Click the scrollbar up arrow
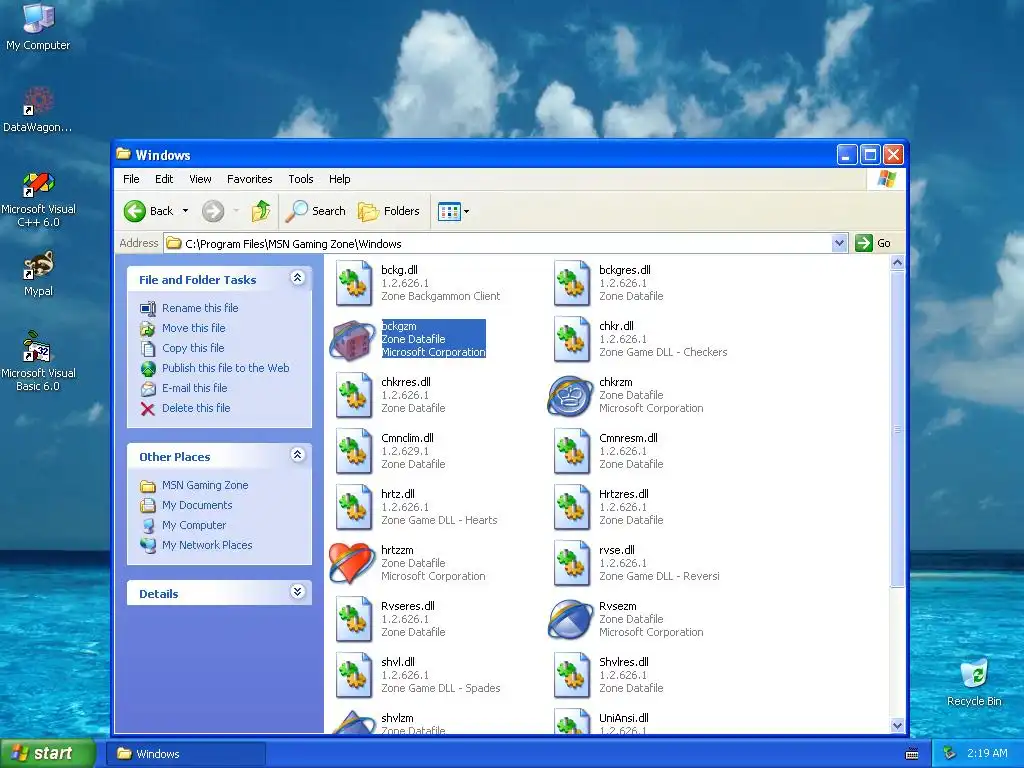The width and height of the screenshot is (1024, 768). pos(897,263)
